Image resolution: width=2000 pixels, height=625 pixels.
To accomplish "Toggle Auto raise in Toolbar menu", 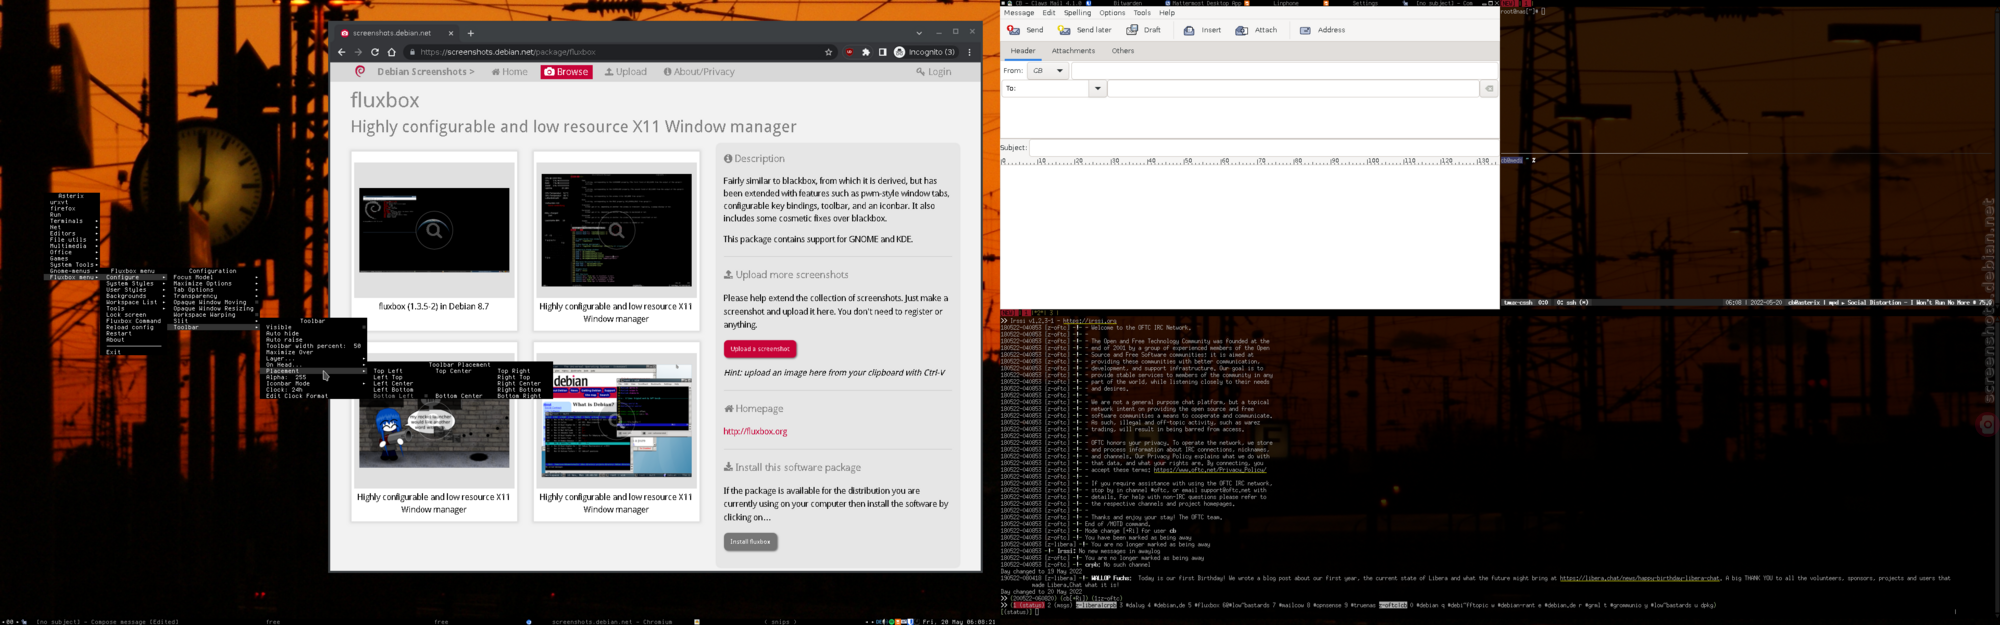I will pyautogui.click(x=314, y=340).
